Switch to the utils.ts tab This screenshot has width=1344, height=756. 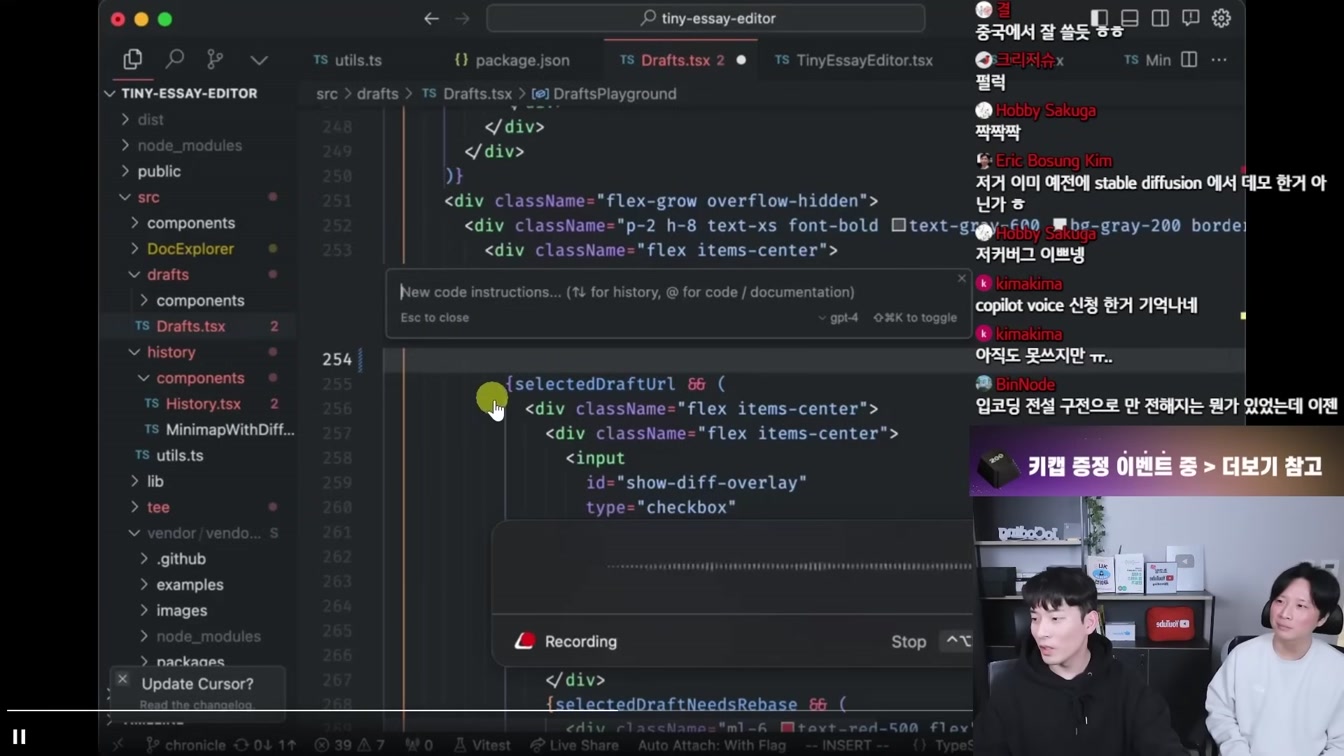tap(347, 60)
